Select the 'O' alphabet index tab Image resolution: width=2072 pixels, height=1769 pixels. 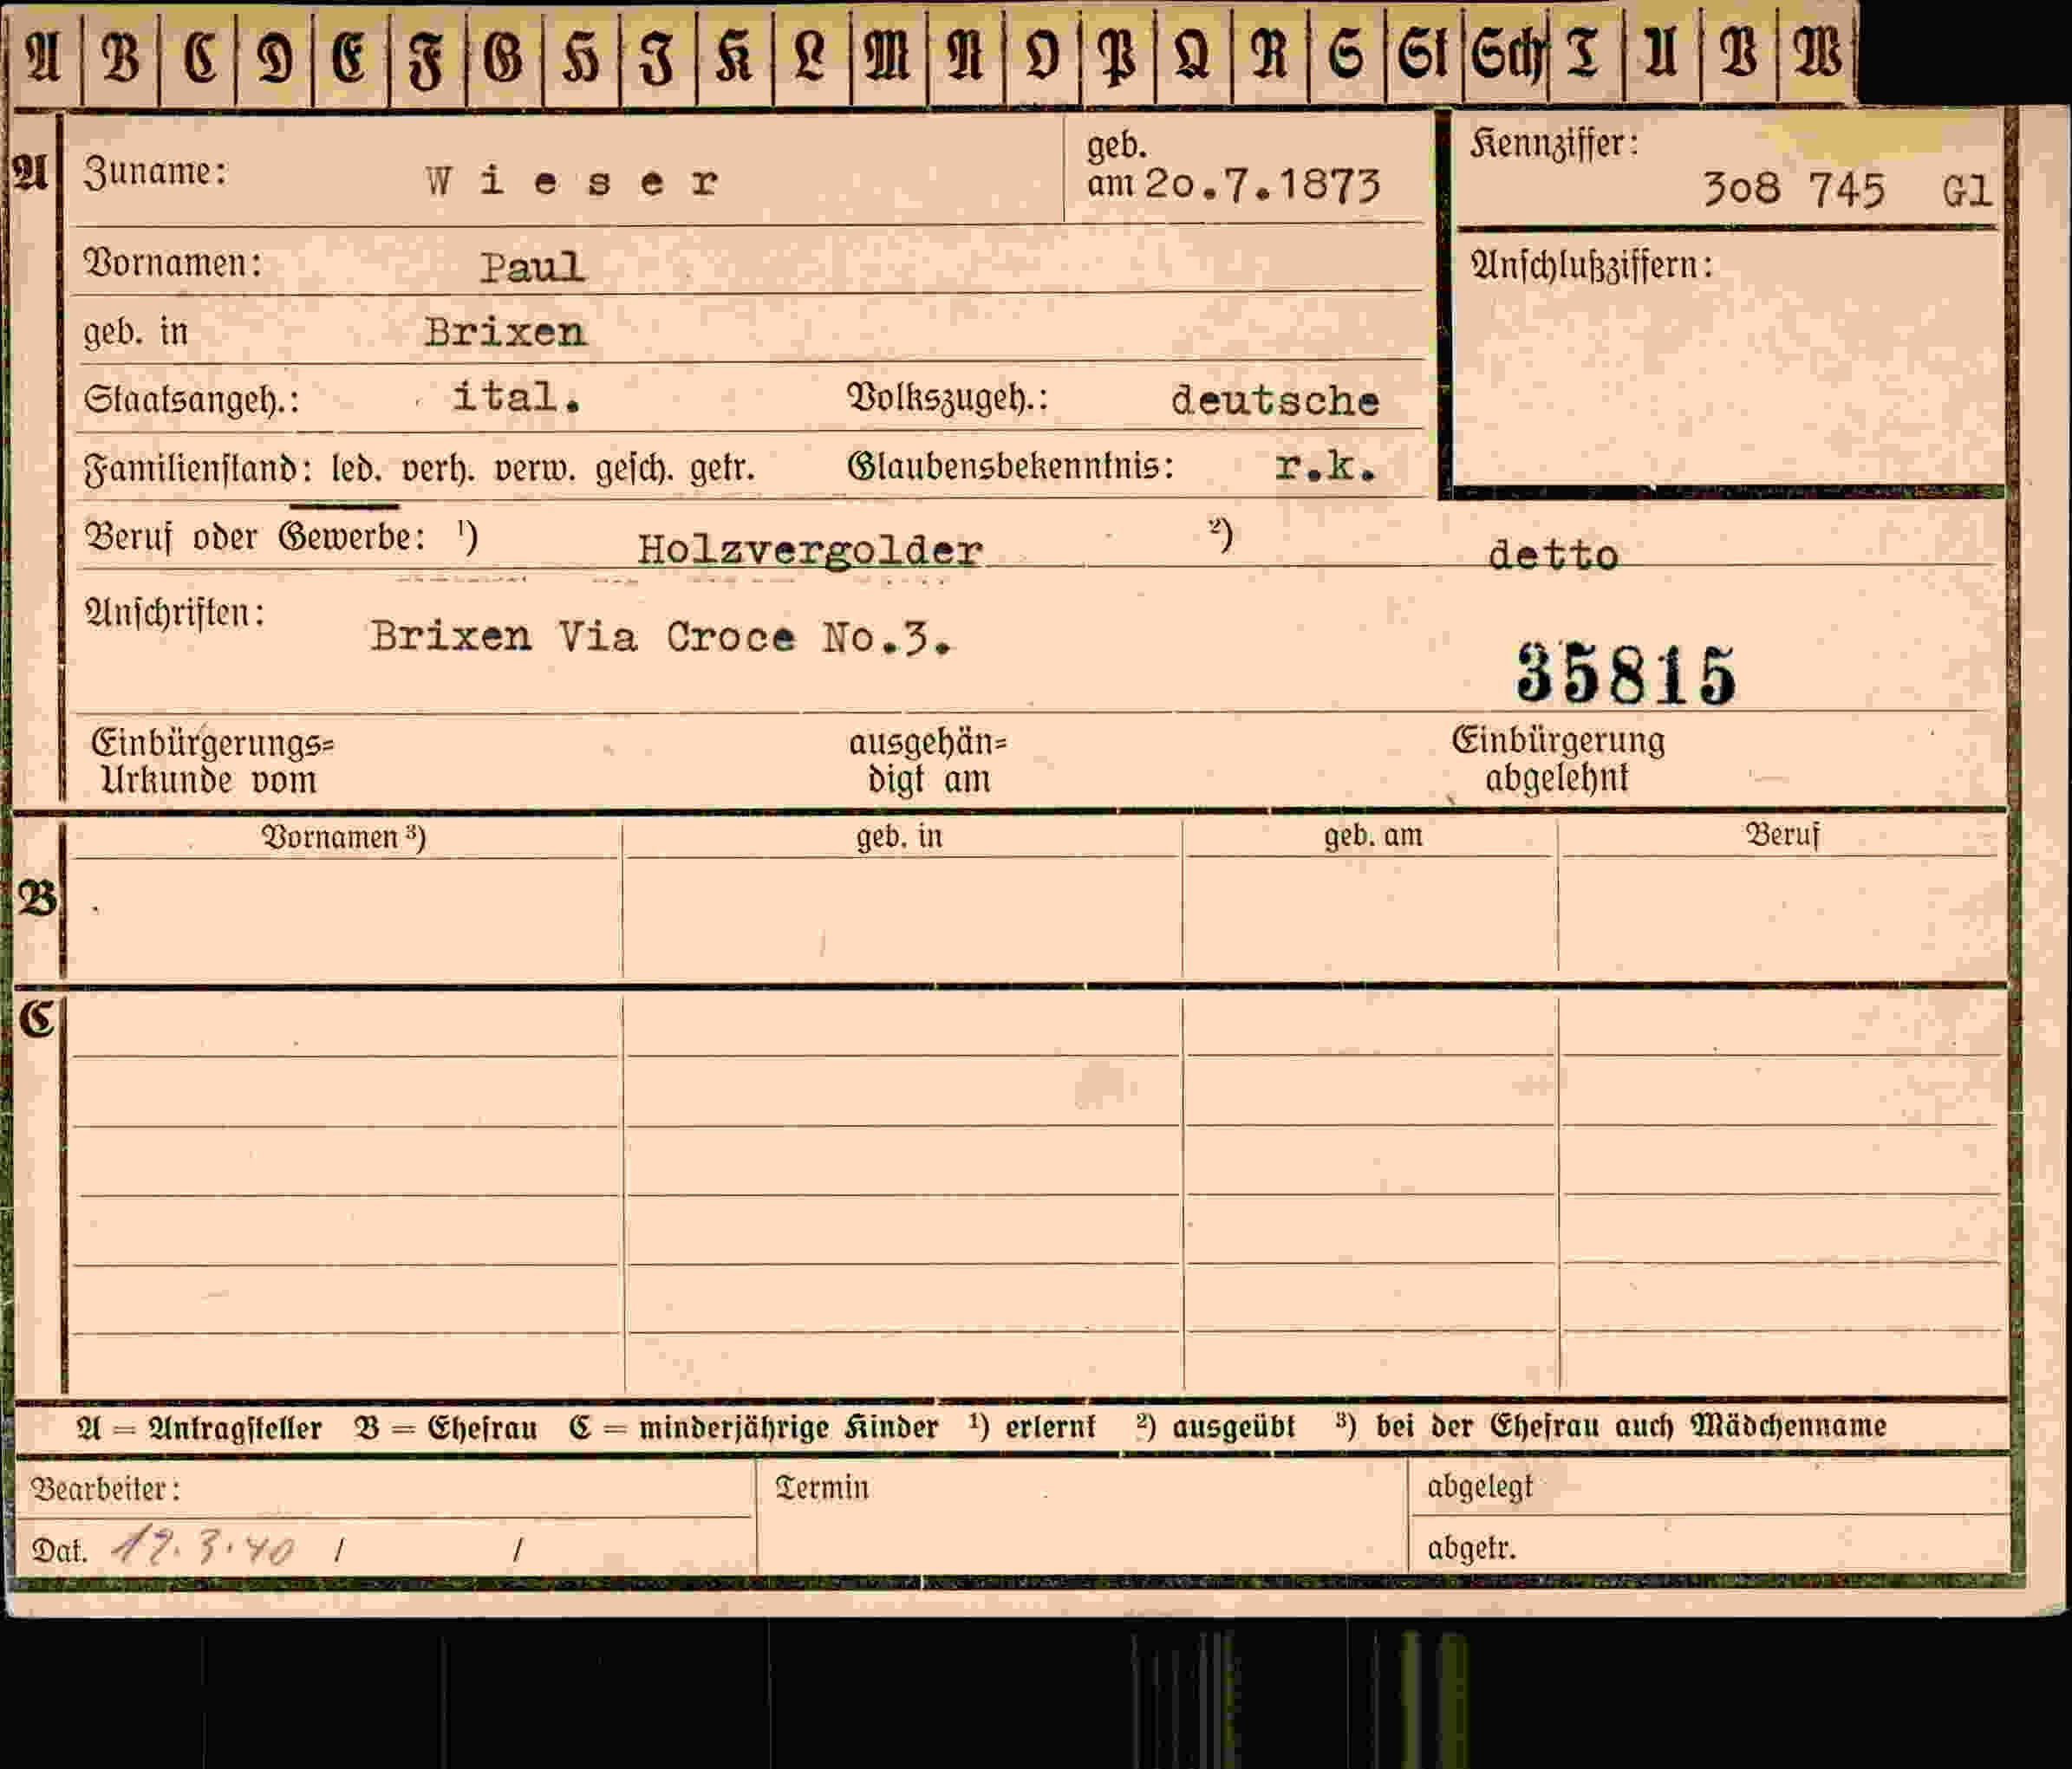coord(1043,55)
